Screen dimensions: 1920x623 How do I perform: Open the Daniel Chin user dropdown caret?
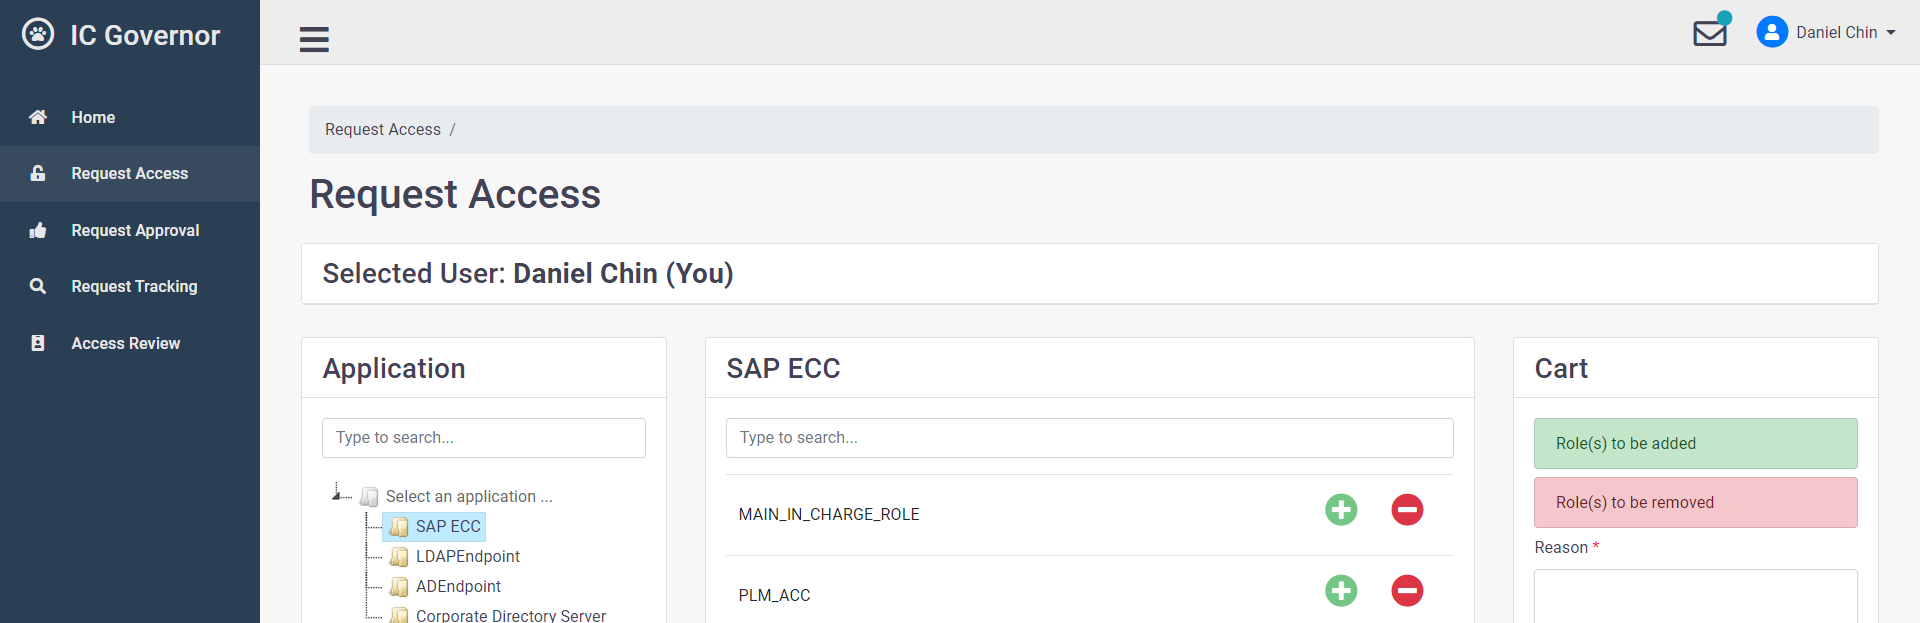click(x=1891, y=33)
